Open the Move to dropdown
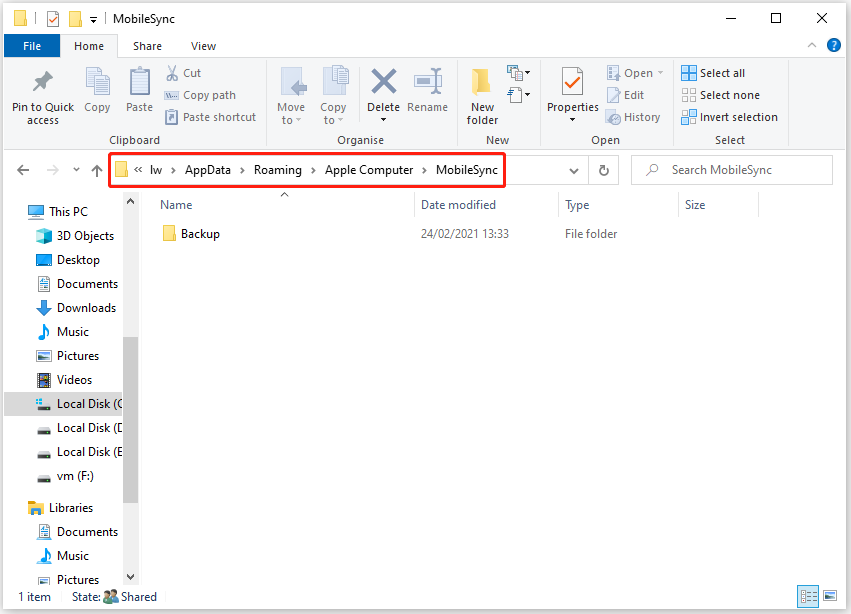Viewport: 851px width, 614px height. point(291,114)
